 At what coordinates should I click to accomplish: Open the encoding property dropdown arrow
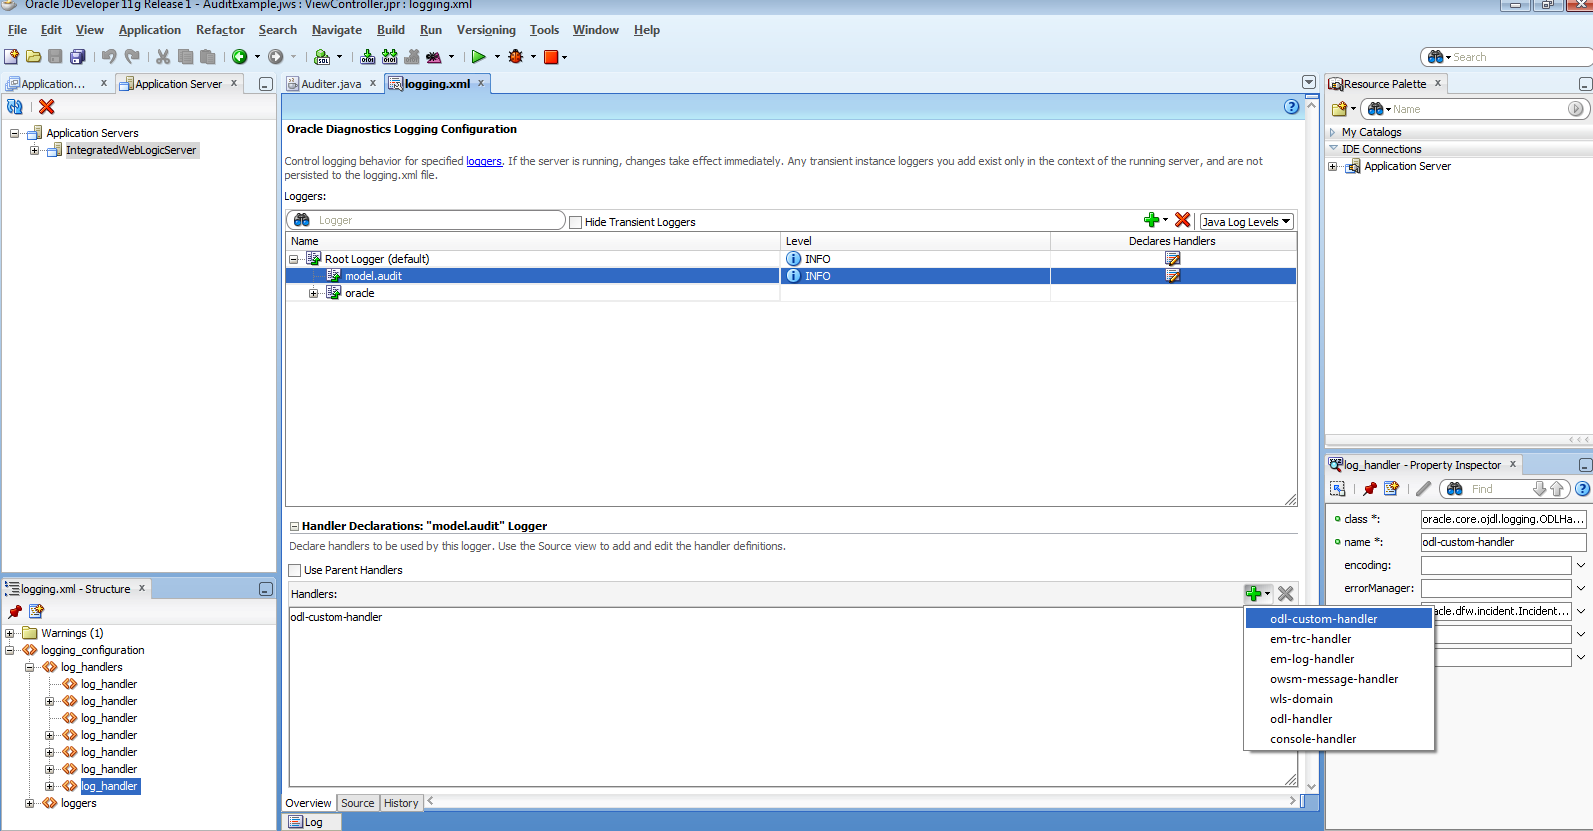[1581, 565]
